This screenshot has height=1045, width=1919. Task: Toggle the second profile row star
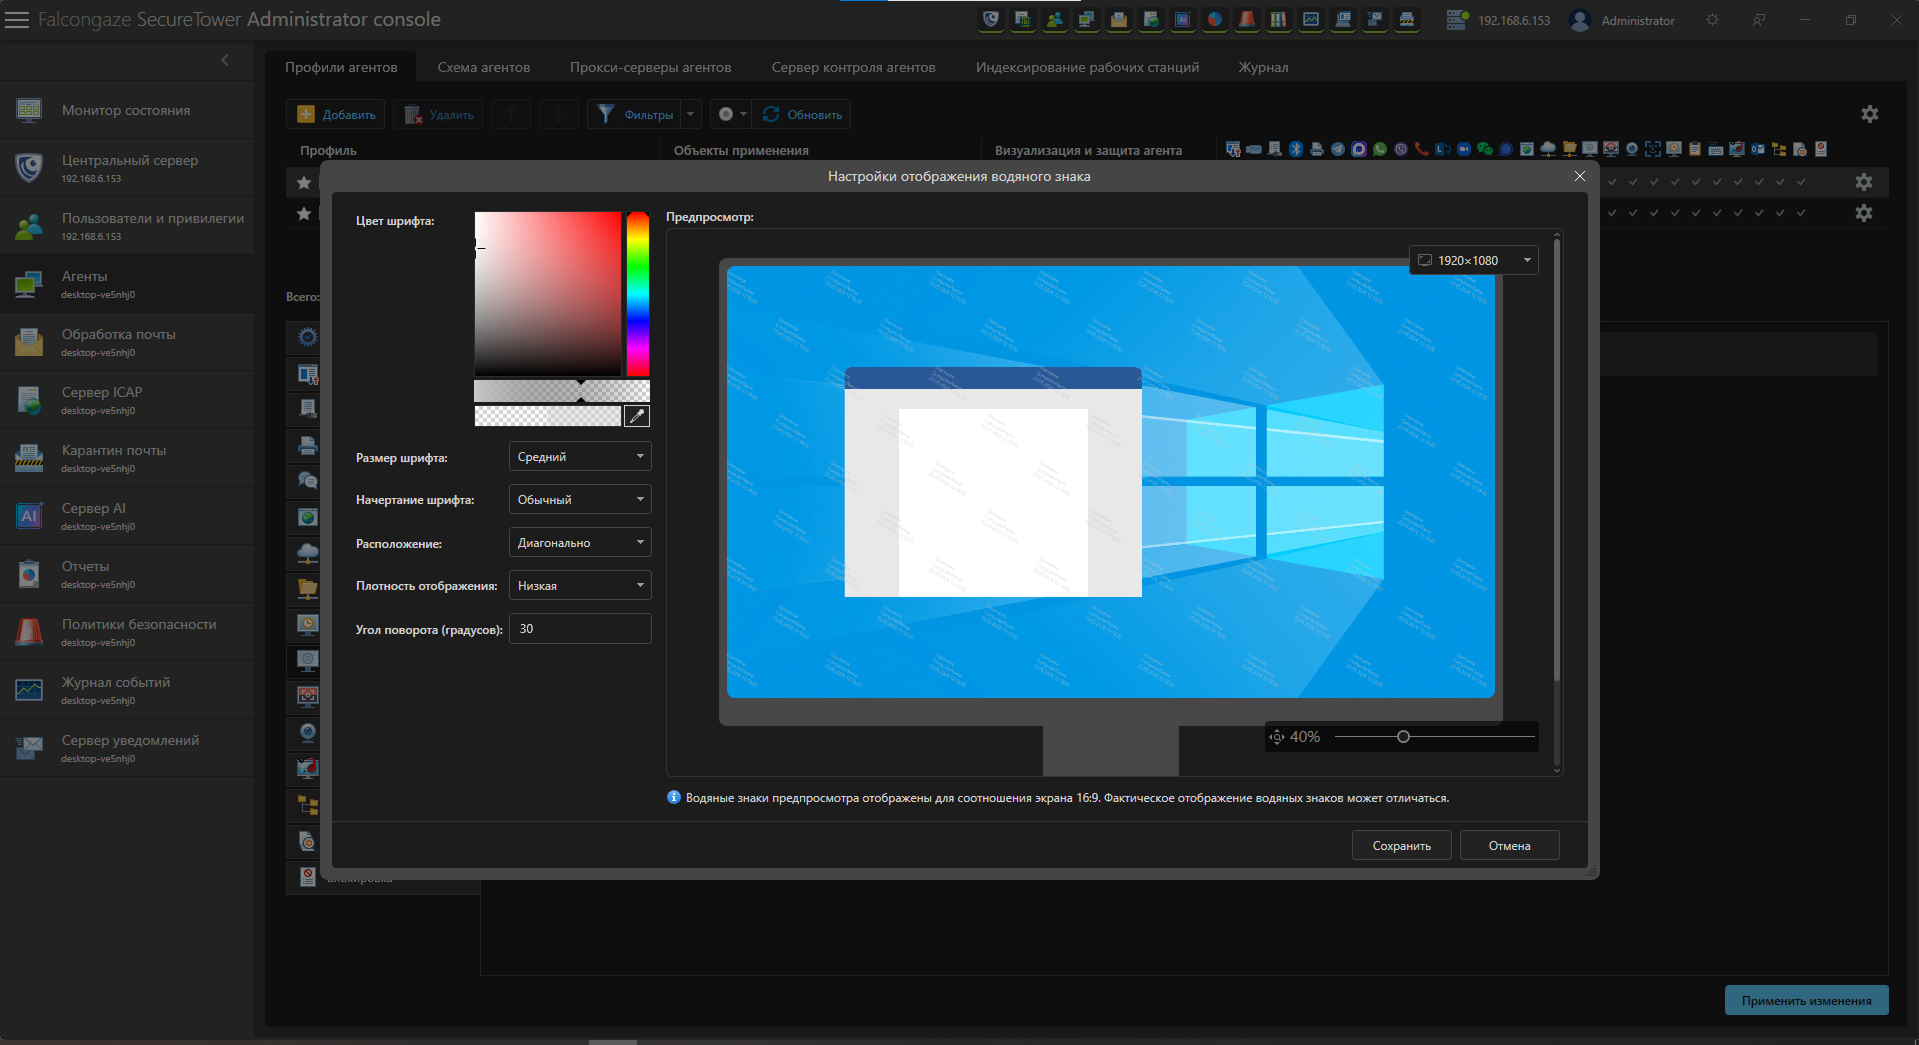coord(304,214)
